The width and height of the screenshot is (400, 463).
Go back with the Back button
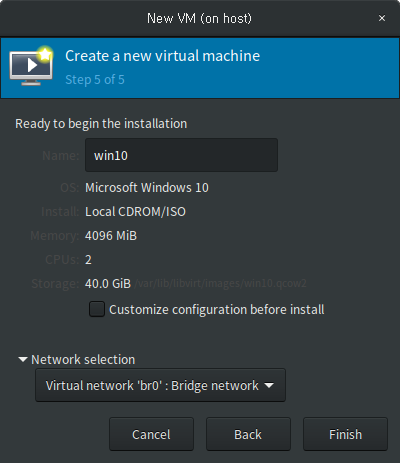point(248,434)
